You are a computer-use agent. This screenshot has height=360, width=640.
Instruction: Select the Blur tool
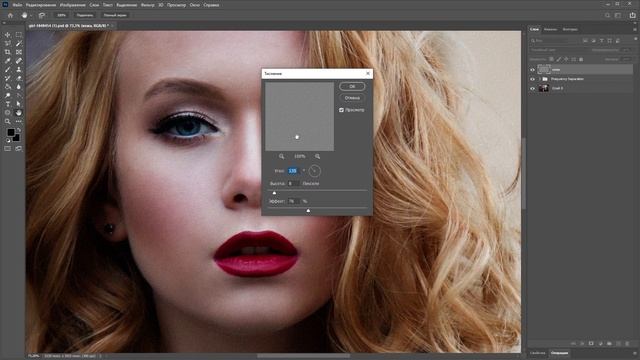coord(19,87)
